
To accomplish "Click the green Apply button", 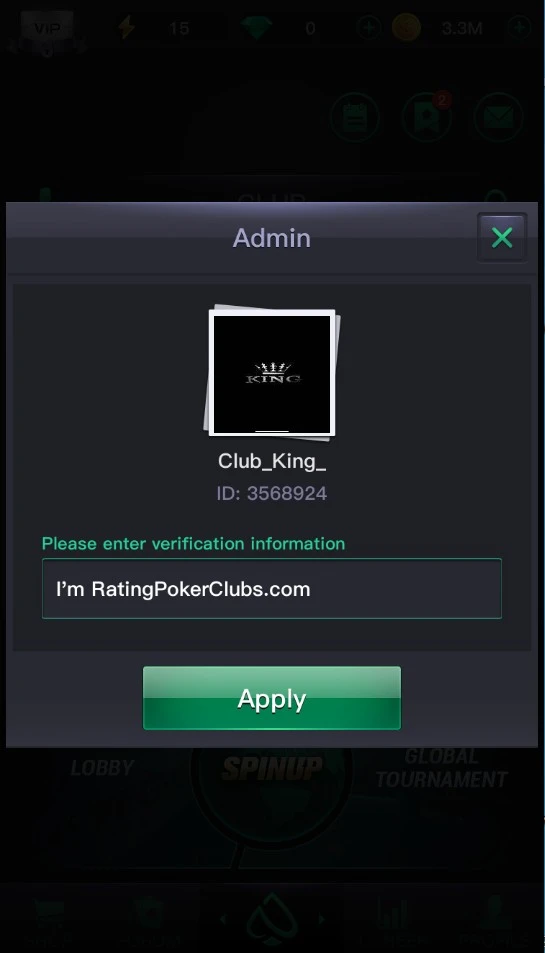I will pyautogui.click(x=272, y=698).
